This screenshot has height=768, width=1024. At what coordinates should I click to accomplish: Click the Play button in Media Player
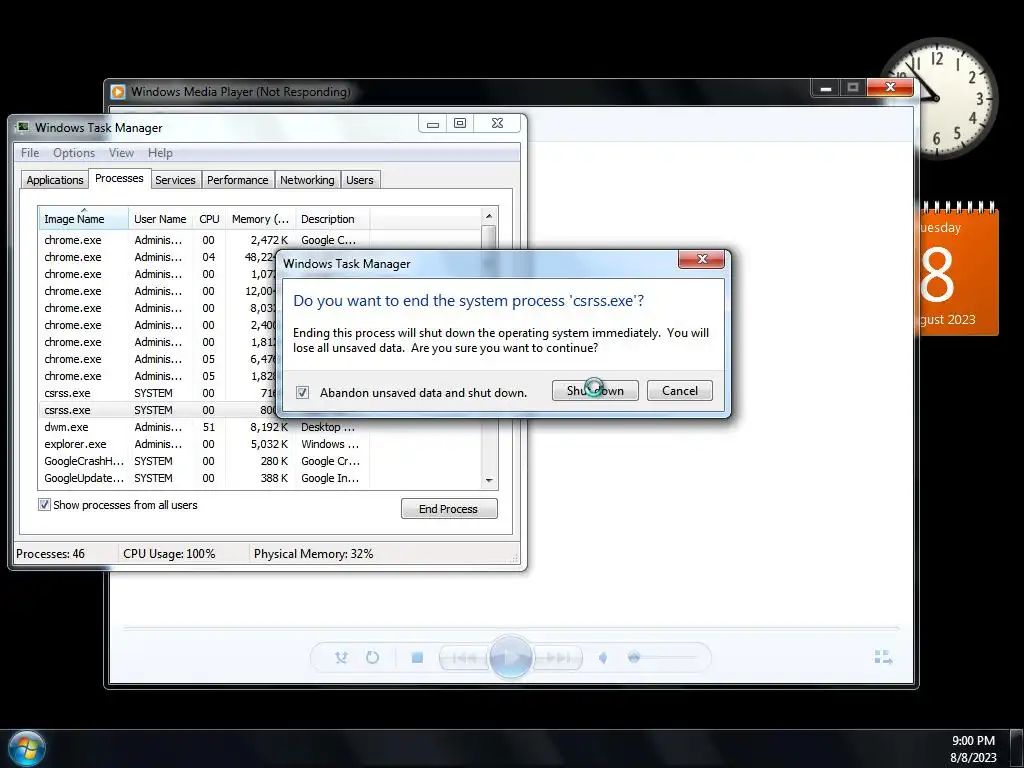[510, 657]
